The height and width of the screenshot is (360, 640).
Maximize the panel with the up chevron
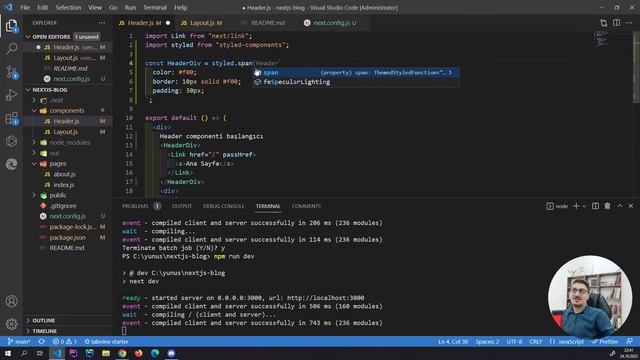(620, 206)
